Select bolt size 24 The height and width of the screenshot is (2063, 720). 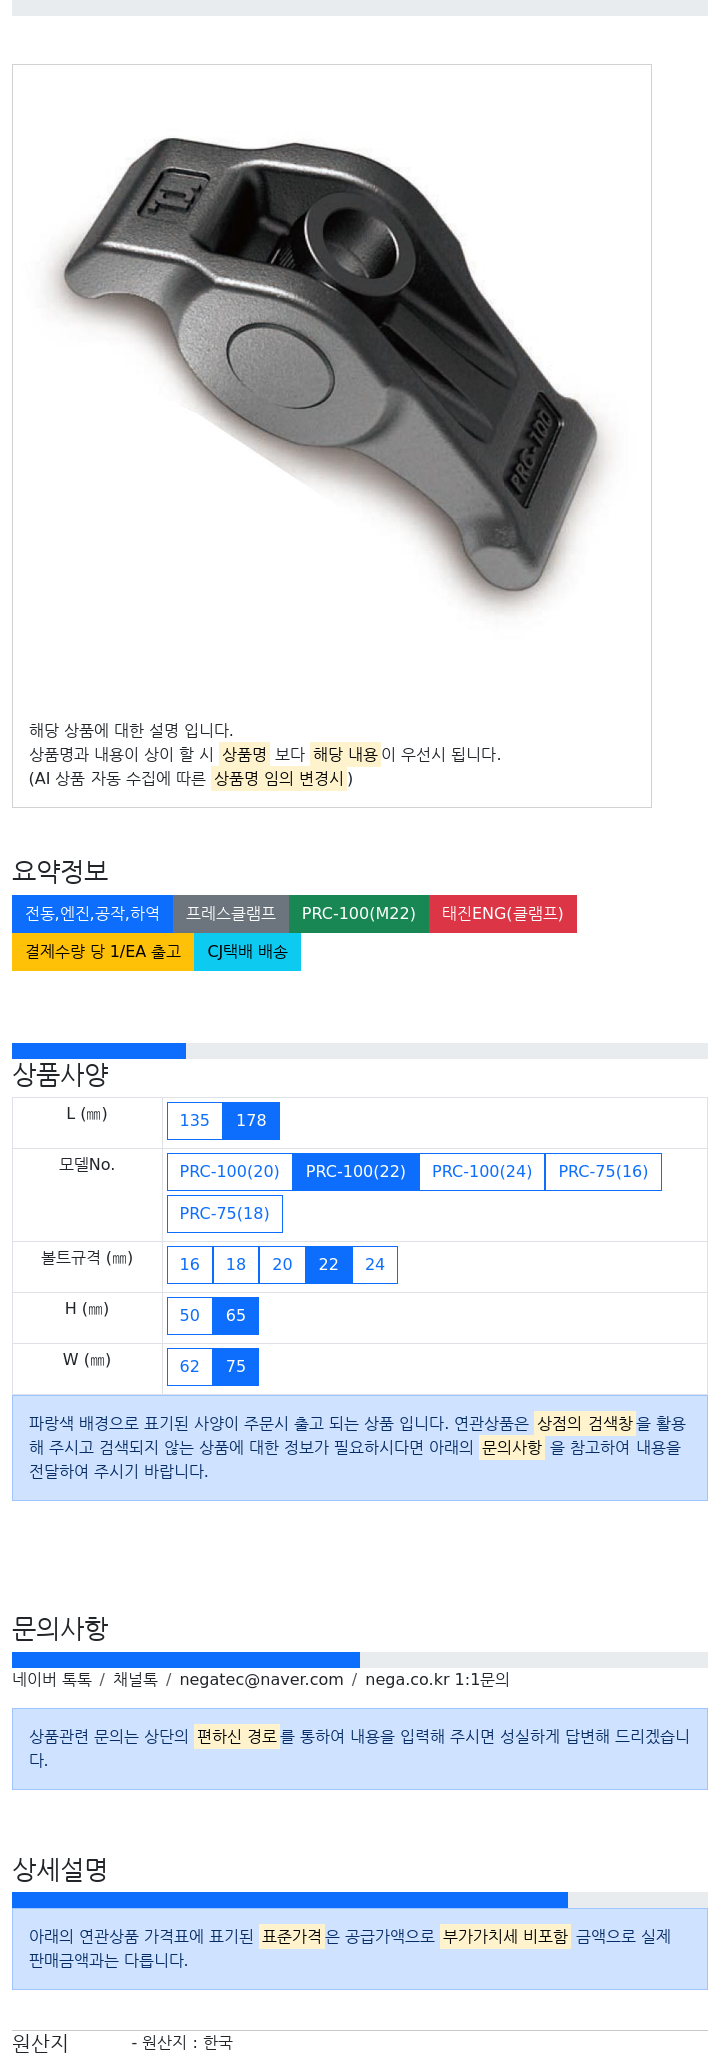(x=375, y=1265)
